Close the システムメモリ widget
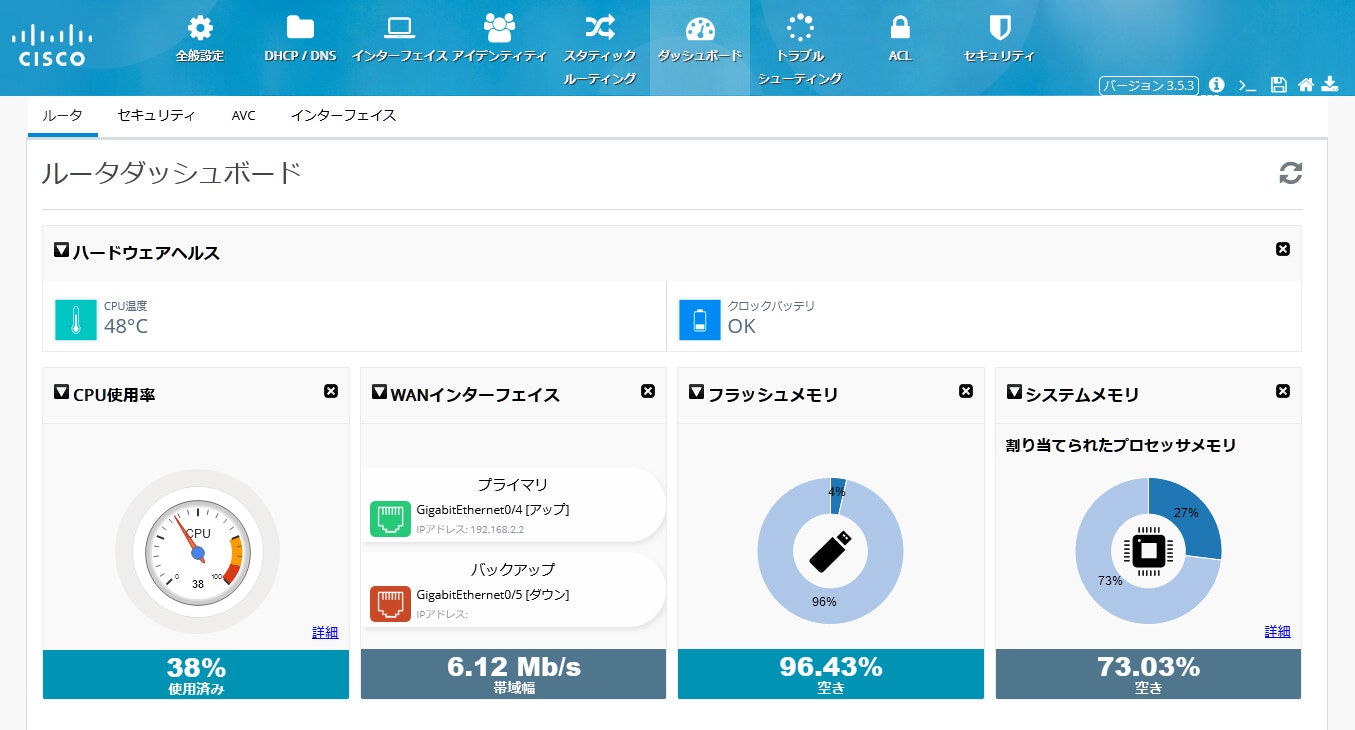The width and height of the screenshot is (1355, 730). [x=1283, y=391]
